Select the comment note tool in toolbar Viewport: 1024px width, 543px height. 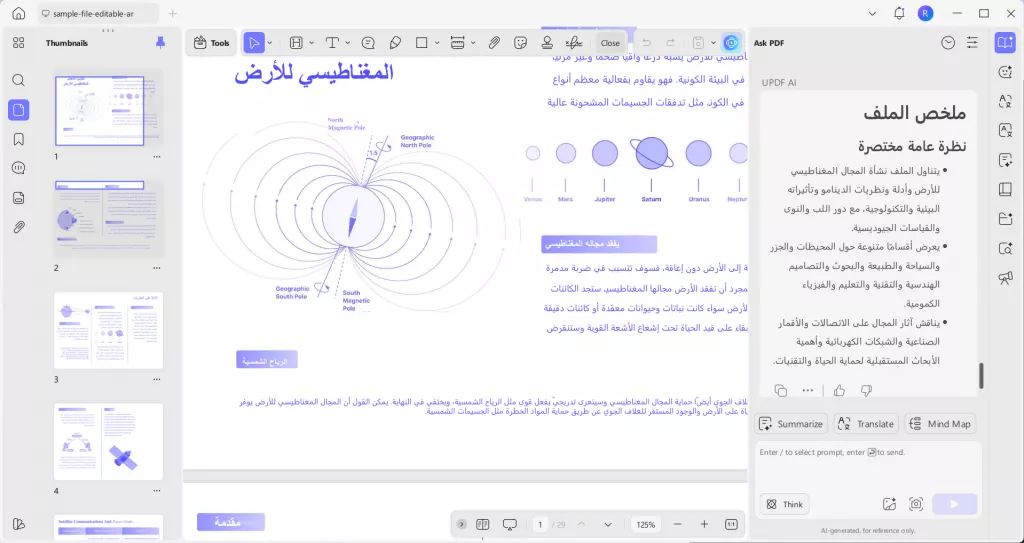tap(368, 43)
